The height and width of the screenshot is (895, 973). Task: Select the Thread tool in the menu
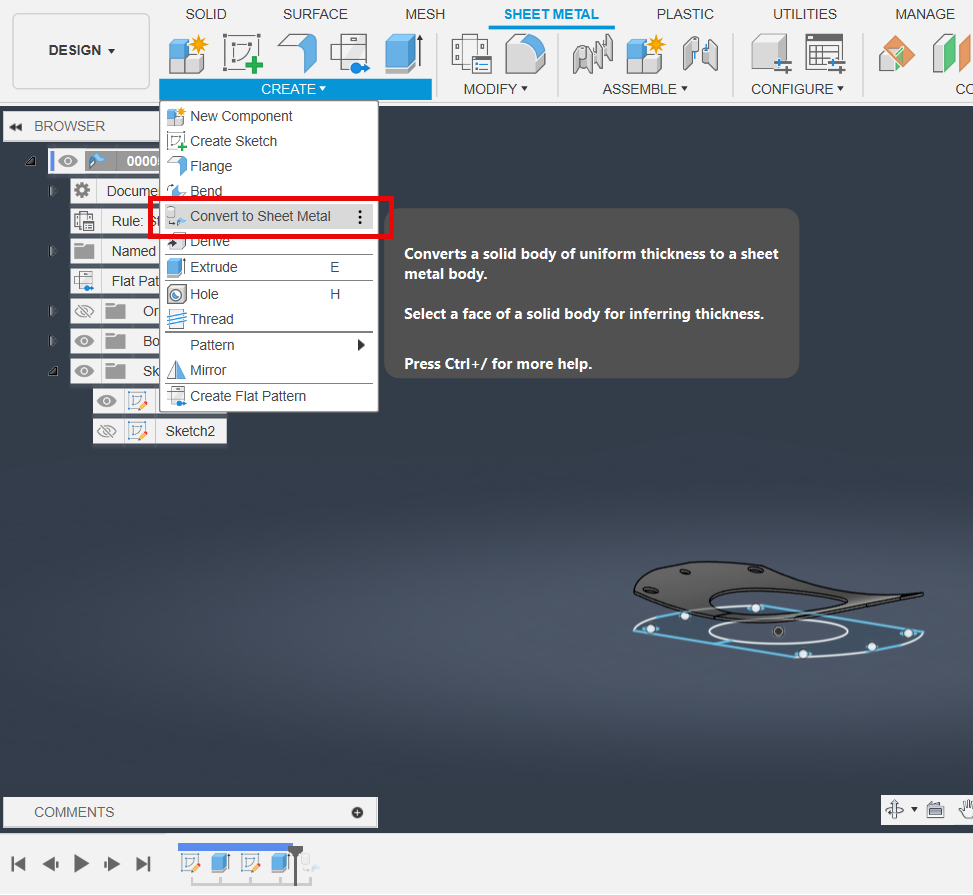coord(212,319)
